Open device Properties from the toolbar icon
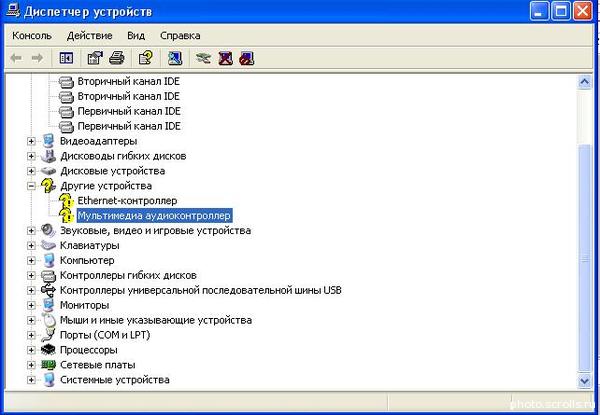Viewport: 600px width, 415px height. pos(95,58)
